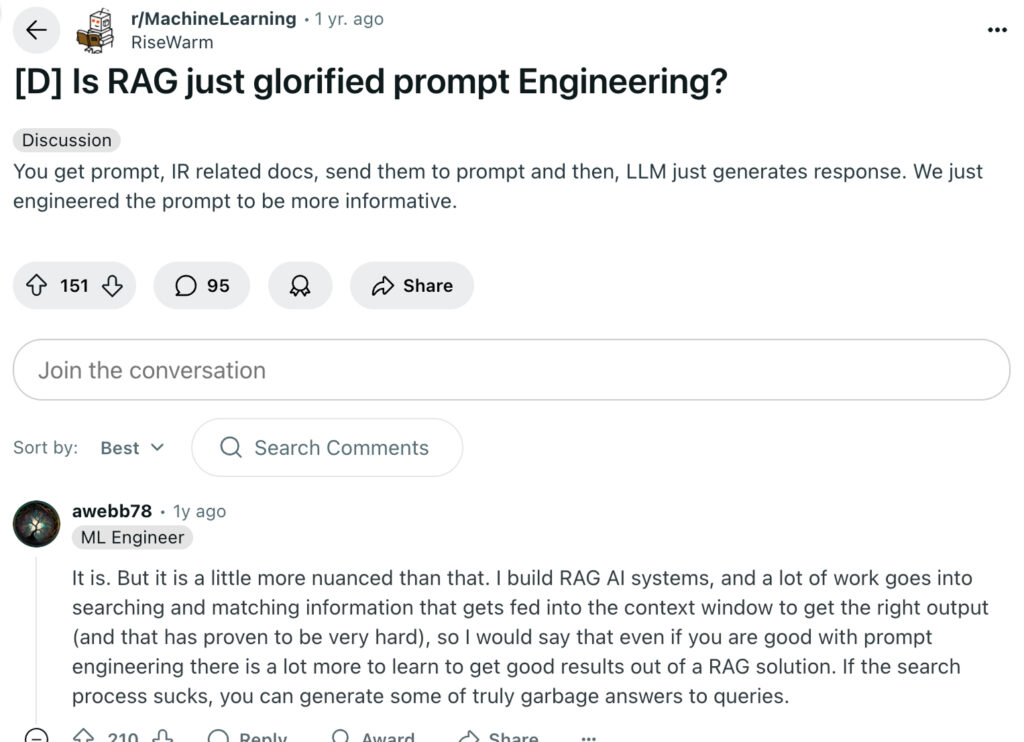
Task: Open the comment's three-dot options menu
Action: coord(590,737)
